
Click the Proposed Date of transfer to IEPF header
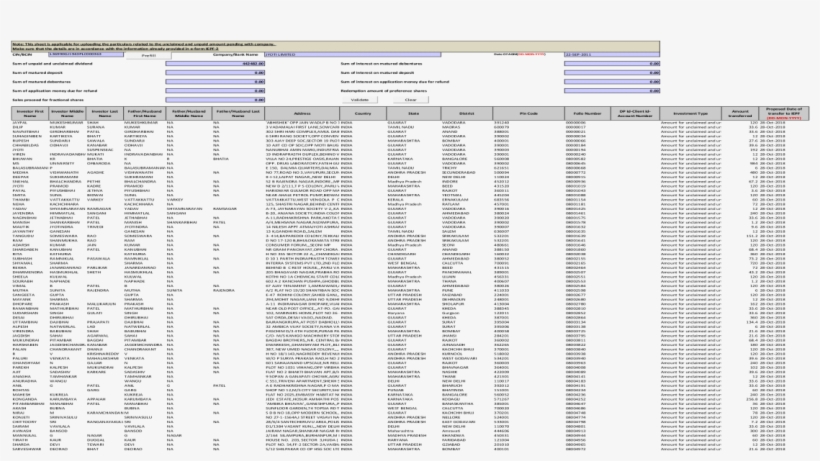[x=783, y=113]
